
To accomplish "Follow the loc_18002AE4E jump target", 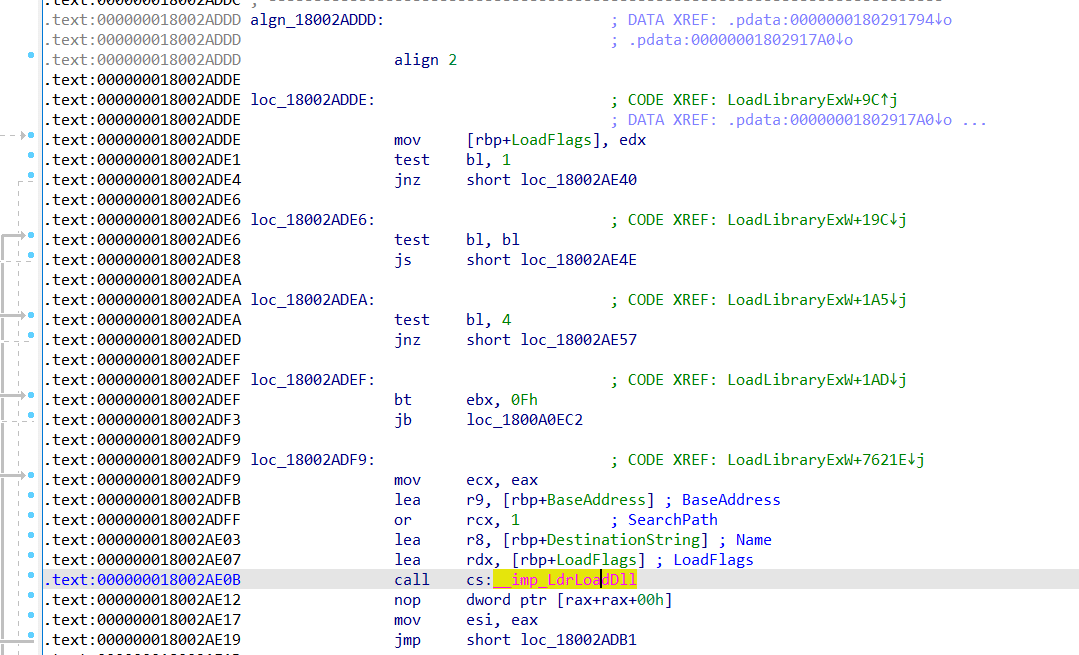I will [579, 259].
